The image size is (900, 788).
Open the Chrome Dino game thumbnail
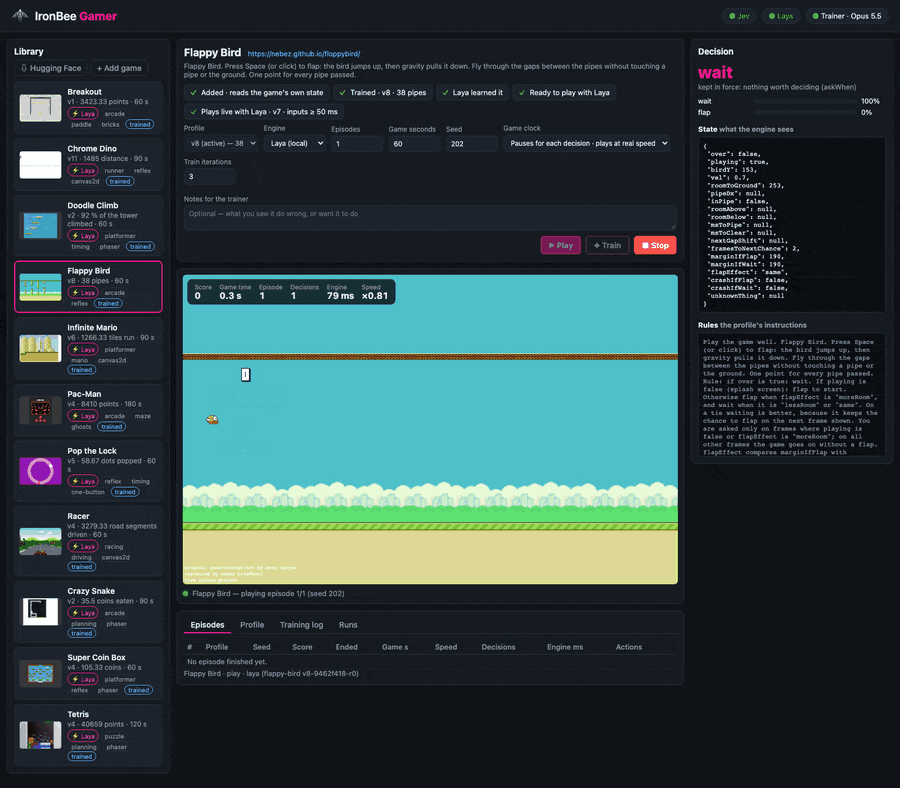click(x=40, y=165)
